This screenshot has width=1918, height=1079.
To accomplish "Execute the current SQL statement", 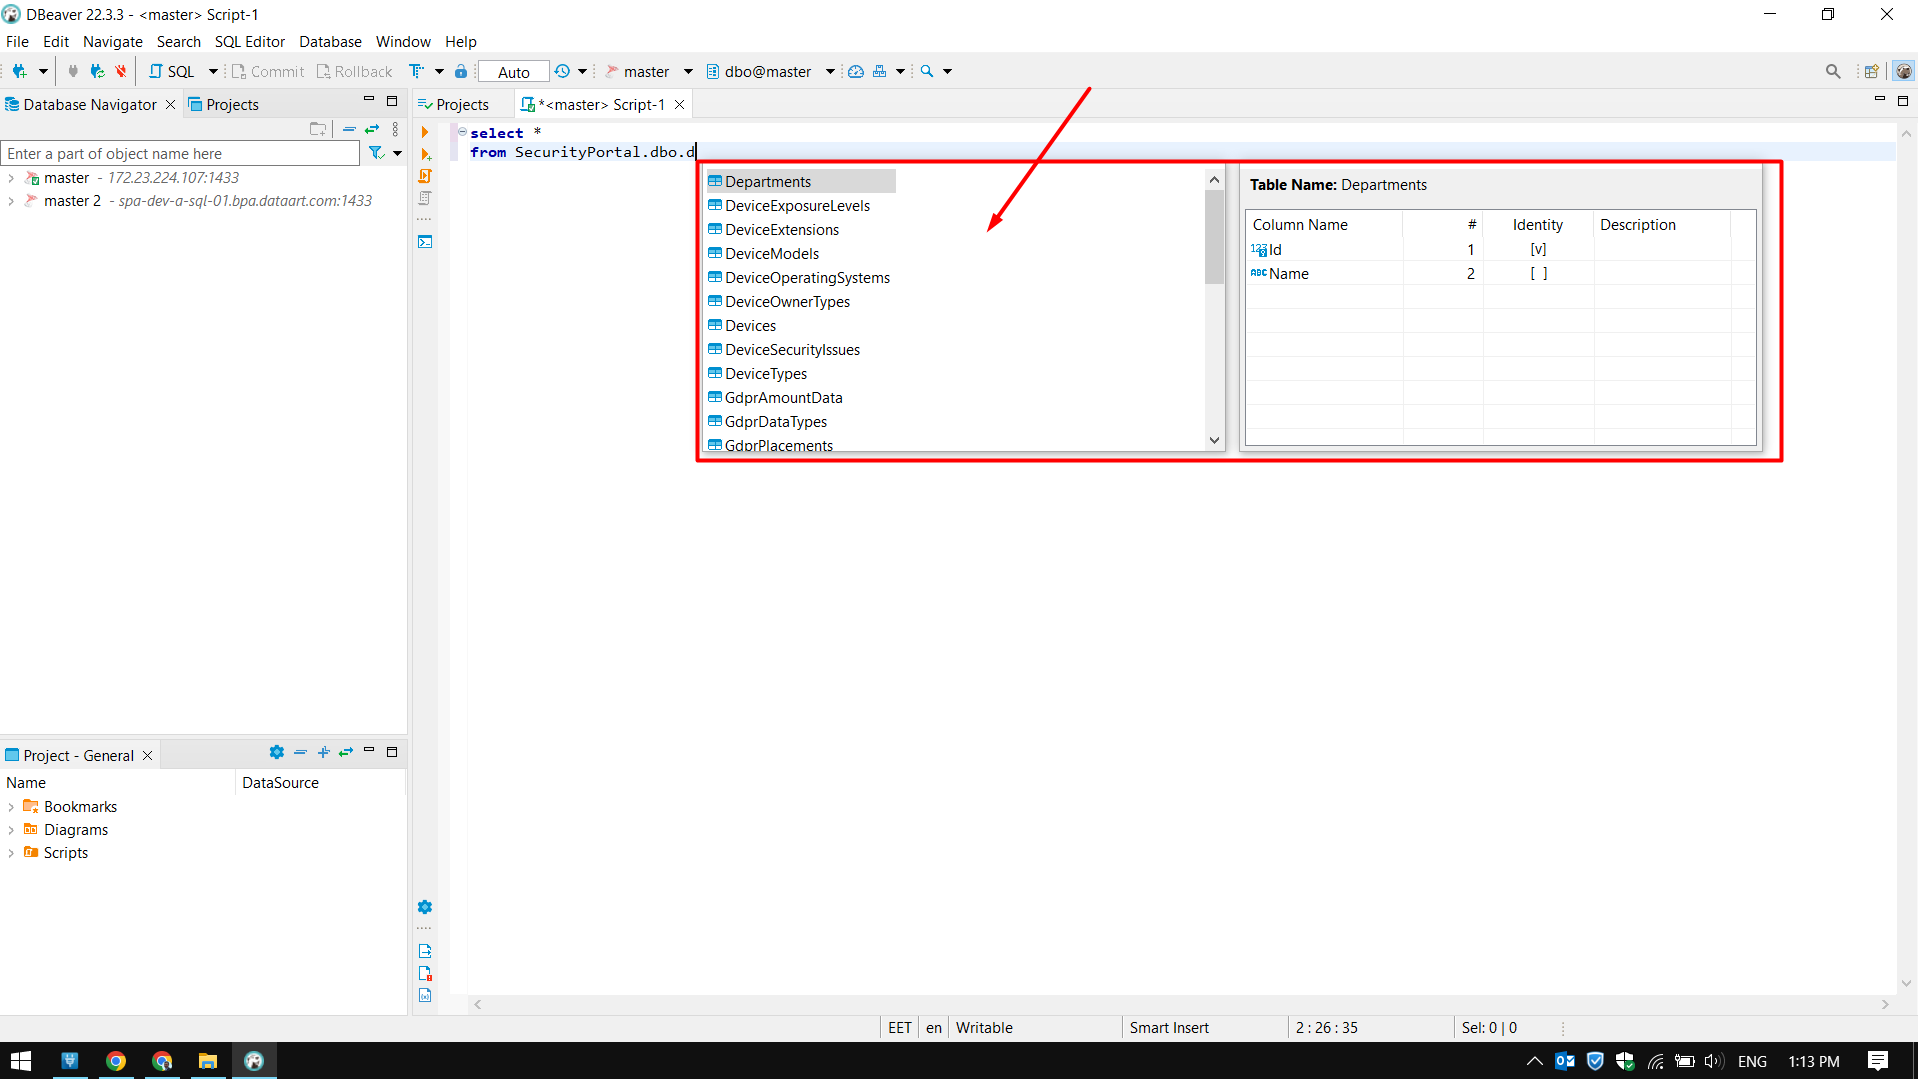I will click(x=425, y=131).
